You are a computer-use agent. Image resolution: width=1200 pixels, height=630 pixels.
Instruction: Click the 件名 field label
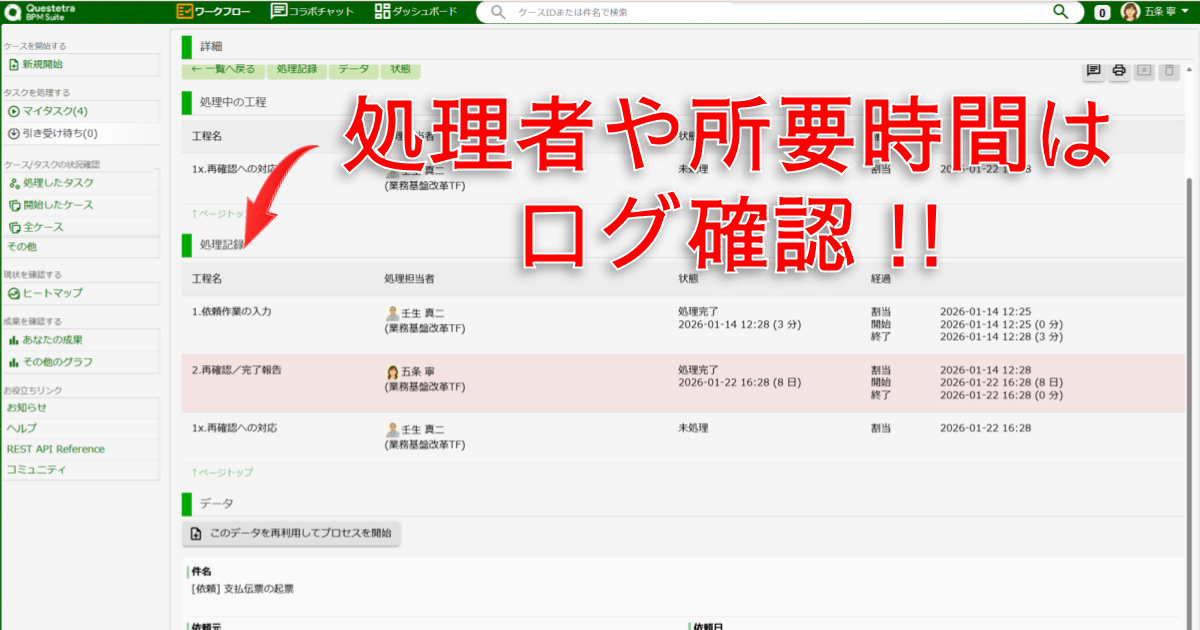point(201,572)
